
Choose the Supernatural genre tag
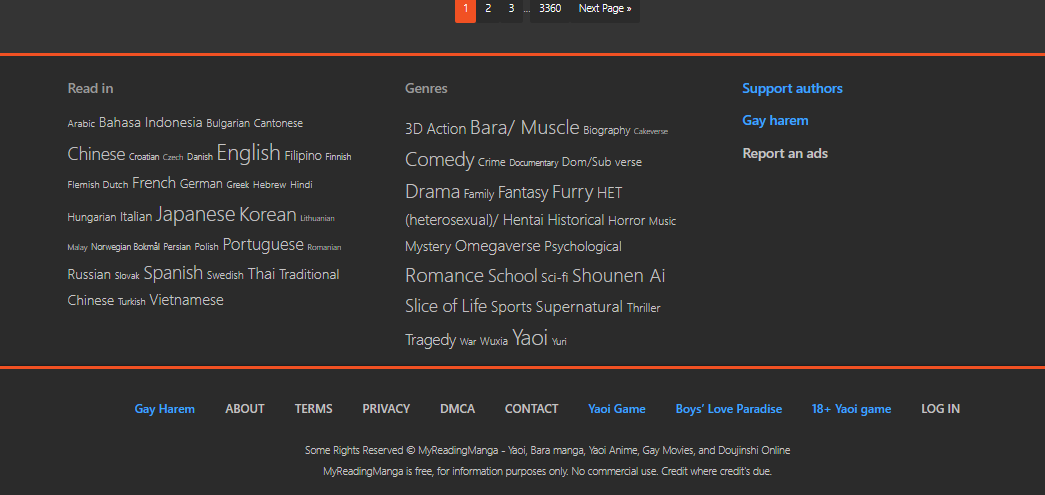579,307
